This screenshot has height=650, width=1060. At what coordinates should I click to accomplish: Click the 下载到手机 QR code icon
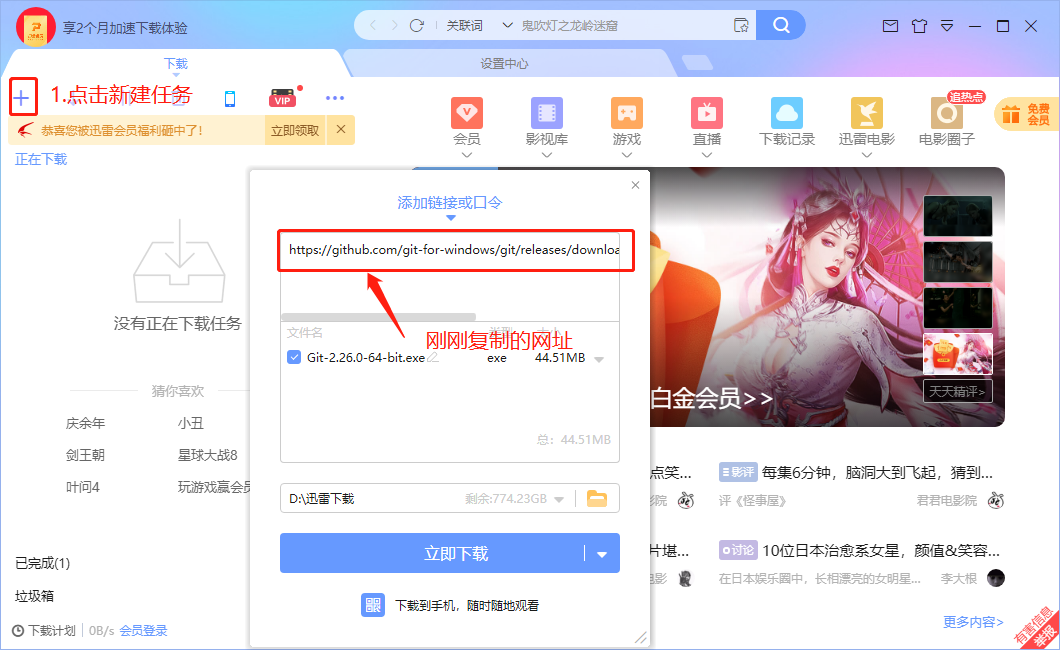pos(372,605)
